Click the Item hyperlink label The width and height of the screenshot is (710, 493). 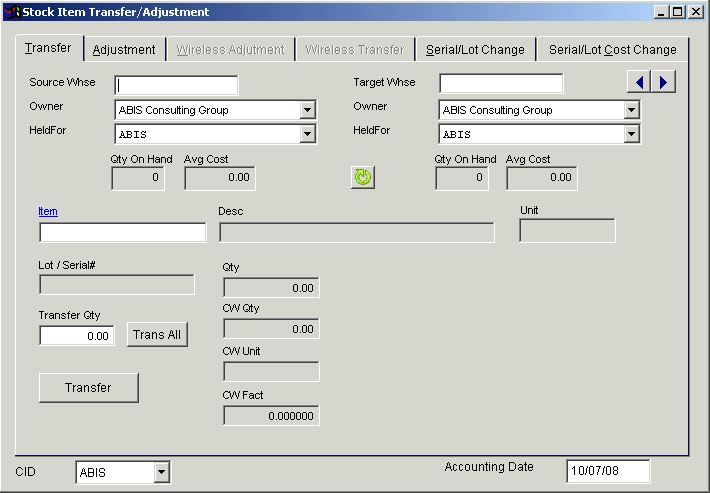(x=48, y=211)
